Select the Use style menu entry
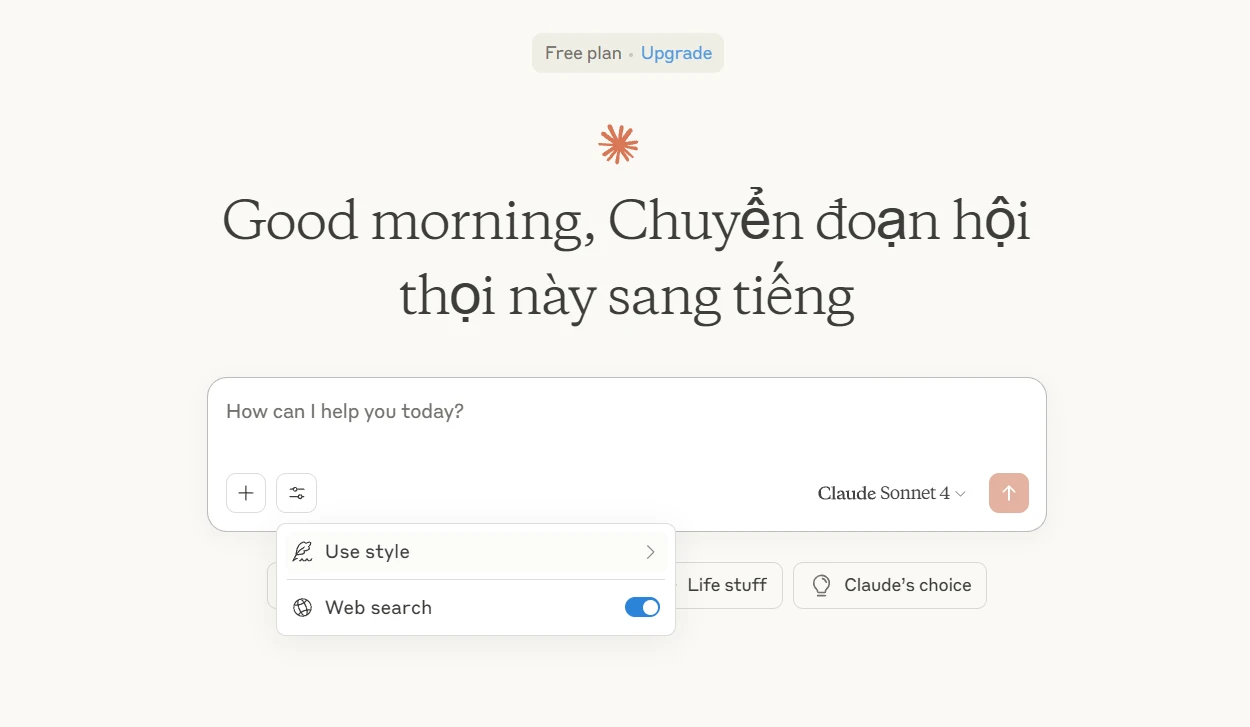 [x=476, y=552]
